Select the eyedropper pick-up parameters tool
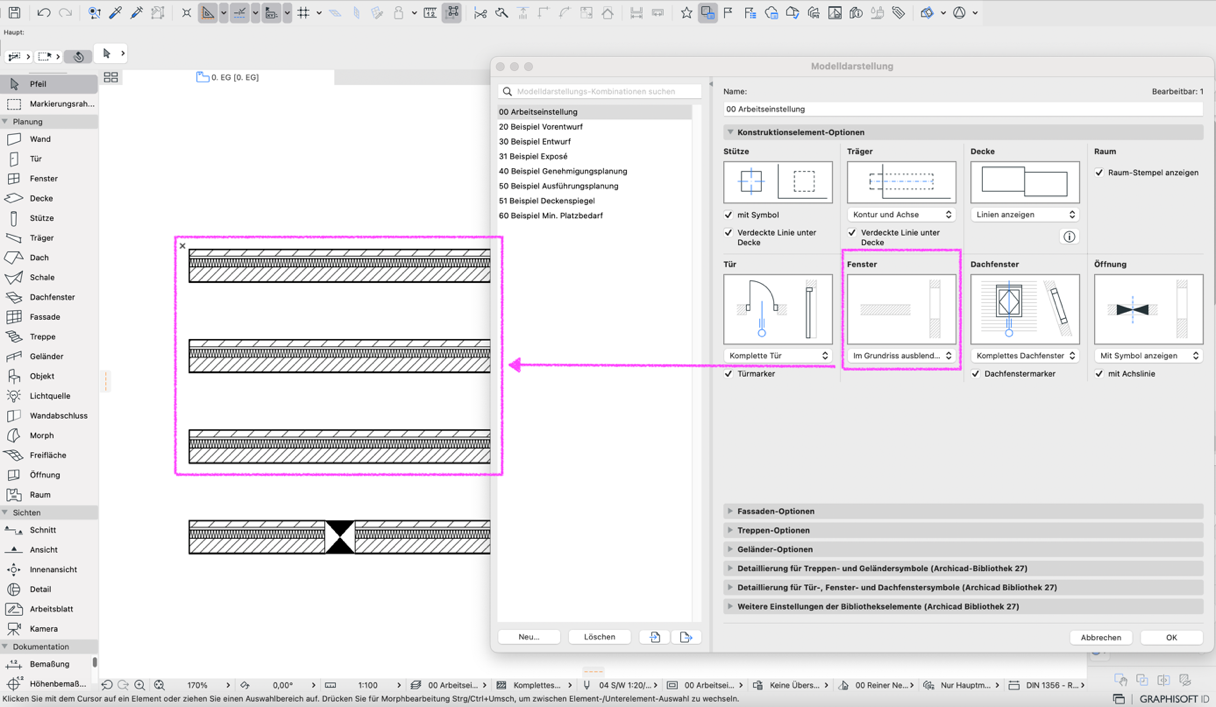Viewport: 1216px width, 707px height. coord(116,13)
